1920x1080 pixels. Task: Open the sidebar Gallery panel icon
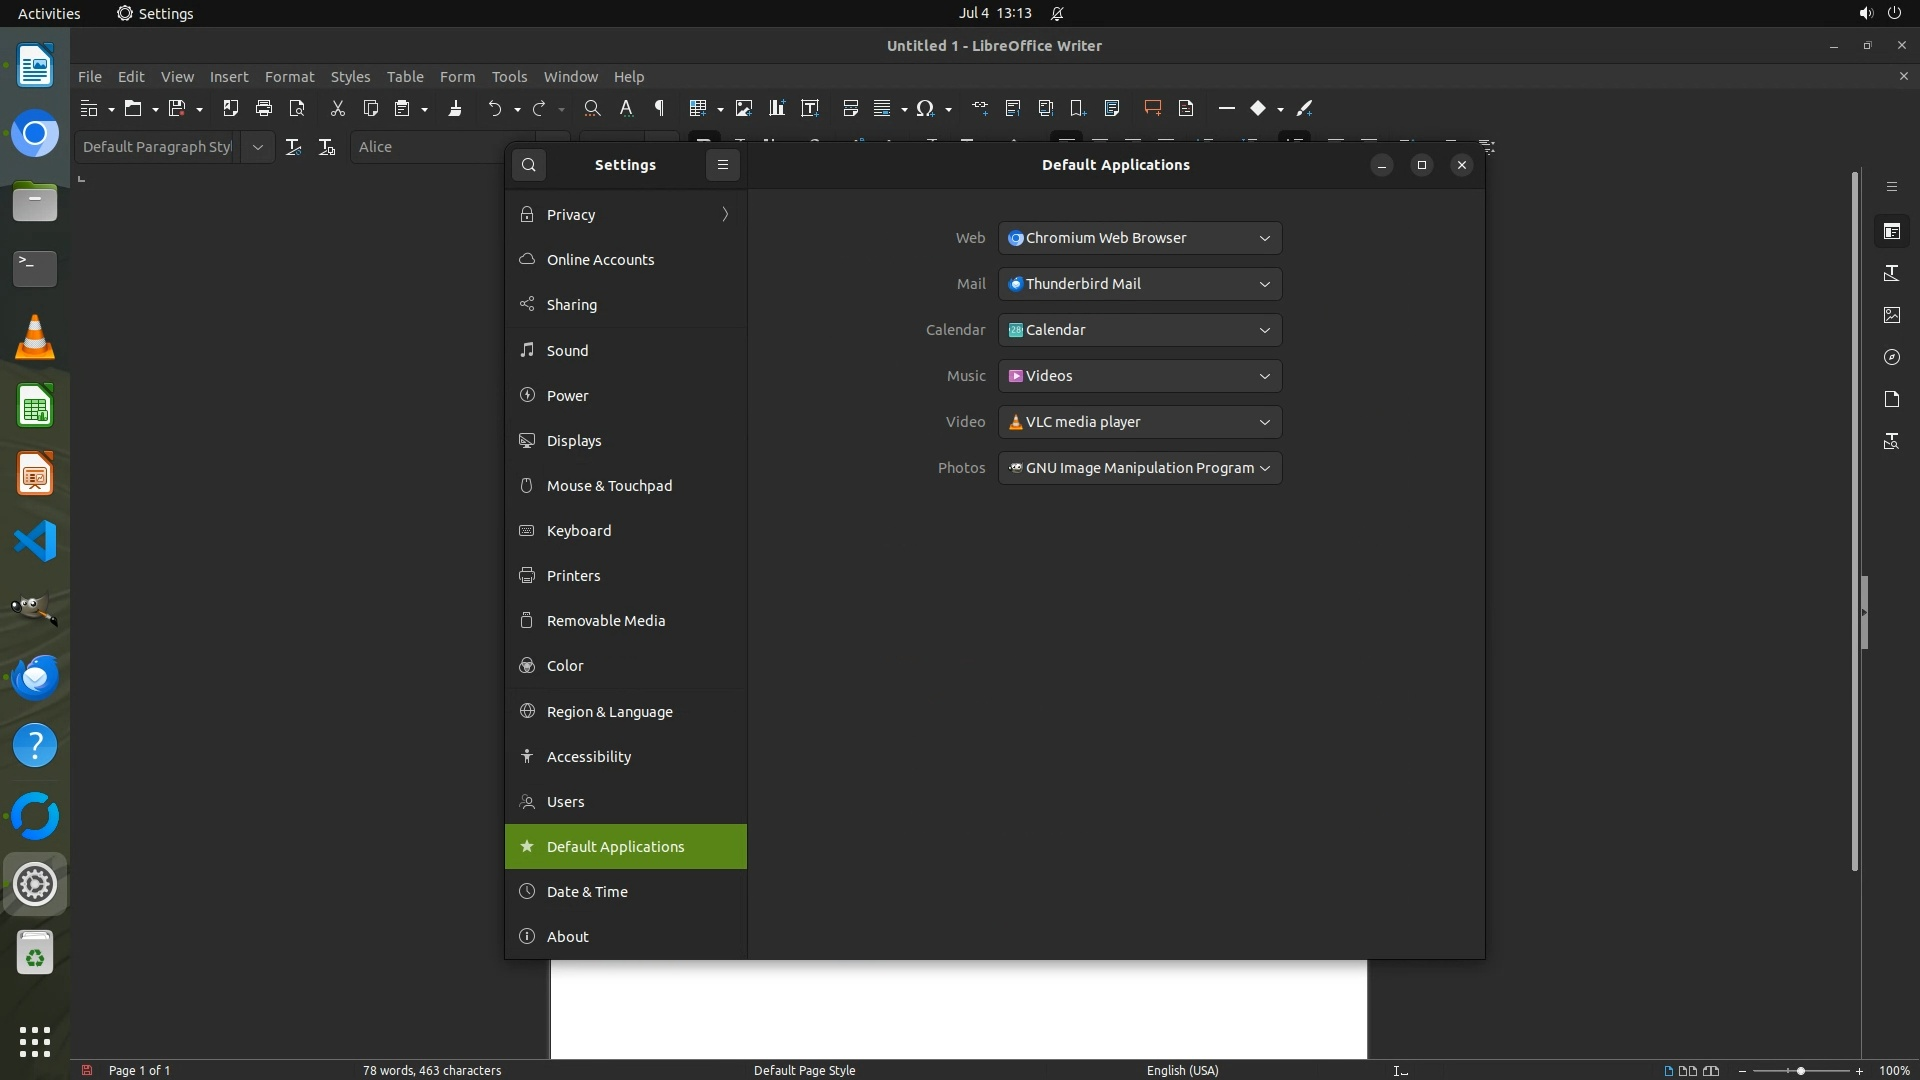(1891, 315)
